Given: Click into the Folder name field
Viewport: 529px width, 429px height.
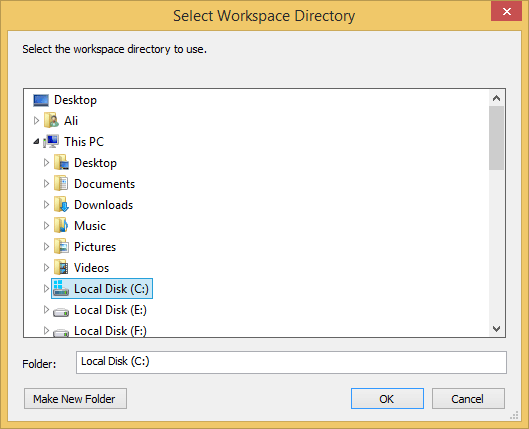Looking at the screenshot, I should 291,362.
